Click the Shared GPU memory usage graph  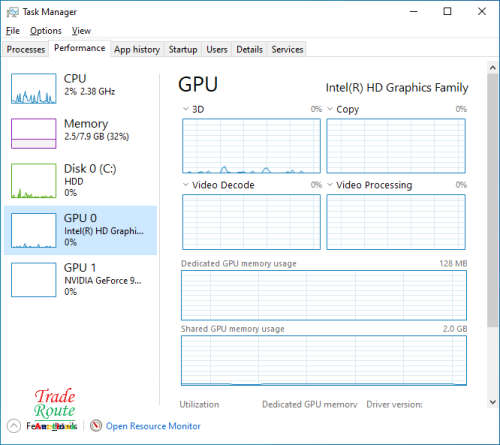[x=324, y=361]
